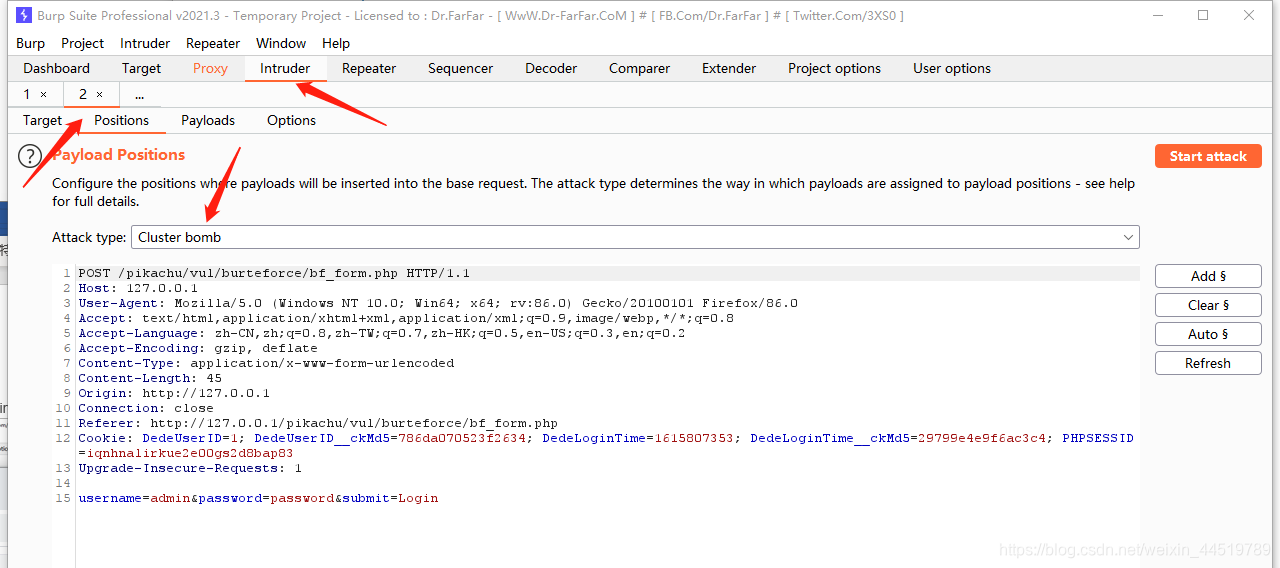Image resolution: width=1280 pixels, height=568 pixels.
Task: Open the Project options tab
Action: pos(834,68)
